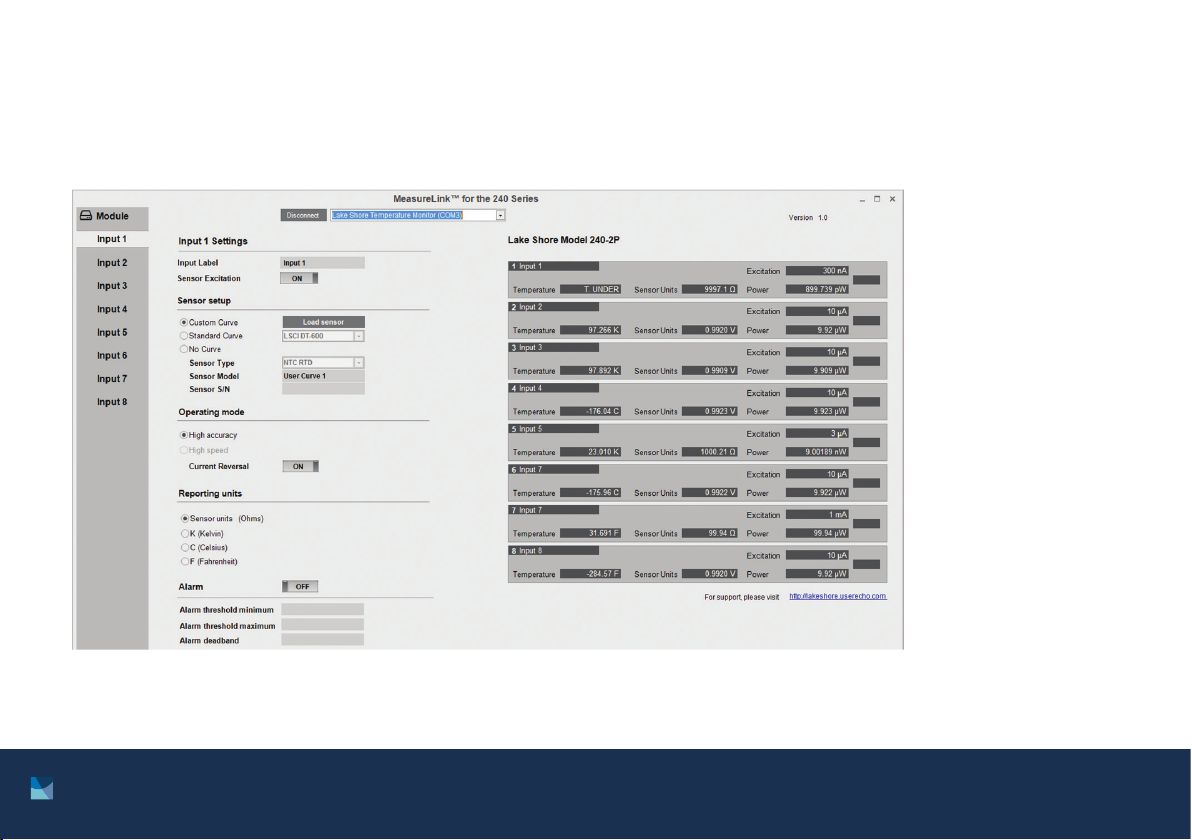
Task: Click the Alarm deadband field
Action: [322, 640]
